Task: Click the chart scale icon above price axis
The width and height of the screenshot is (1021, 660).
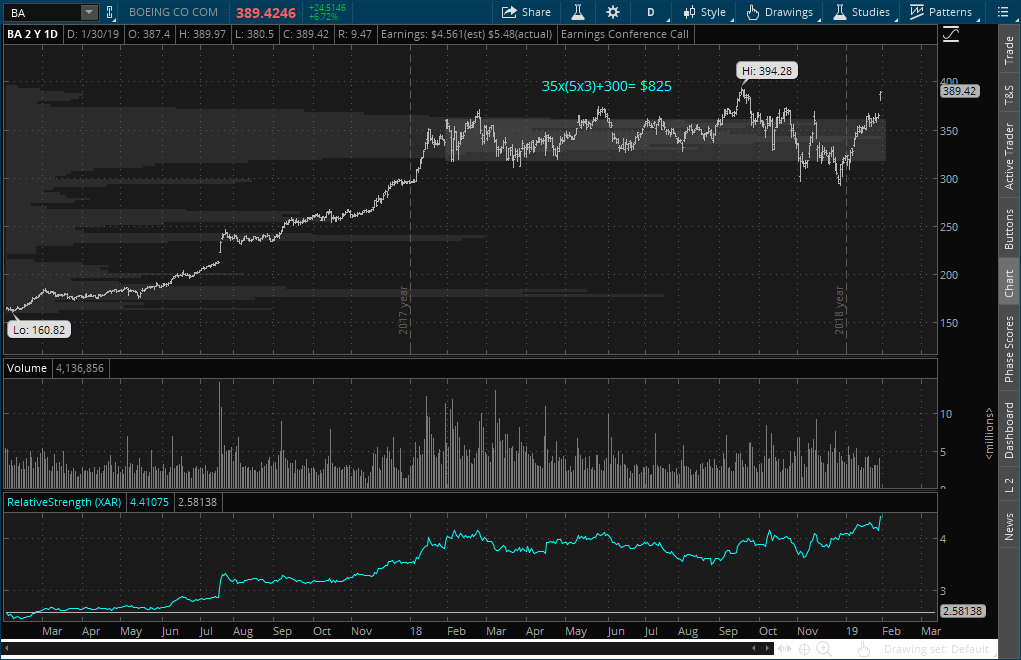Action: click(x=950, y=33)
